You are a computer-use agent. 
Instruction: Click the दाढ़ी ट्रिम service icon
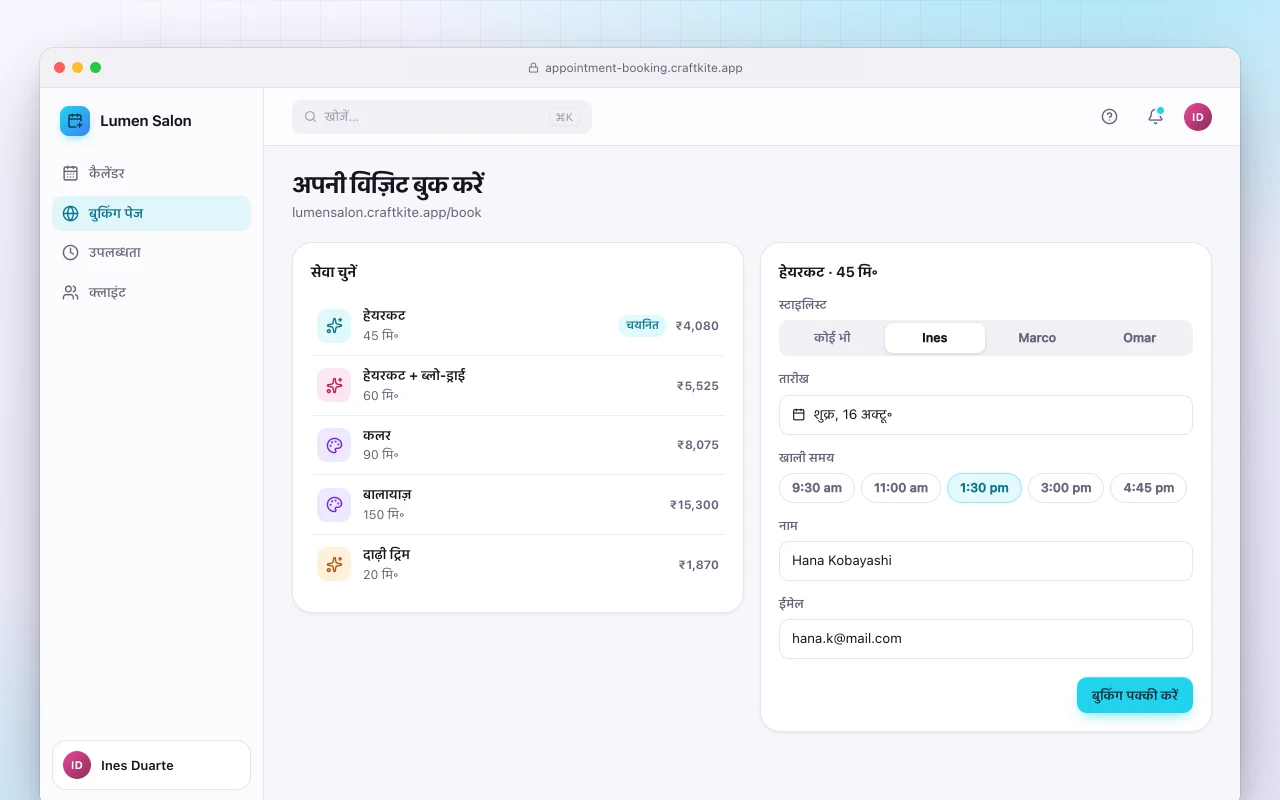tap(334, 564)
